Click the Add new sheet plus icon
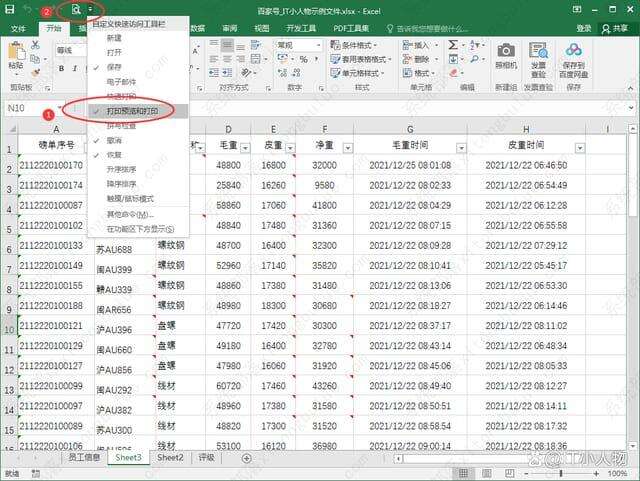This screenshot has height=481, width=640. click(x=247, y=458)
